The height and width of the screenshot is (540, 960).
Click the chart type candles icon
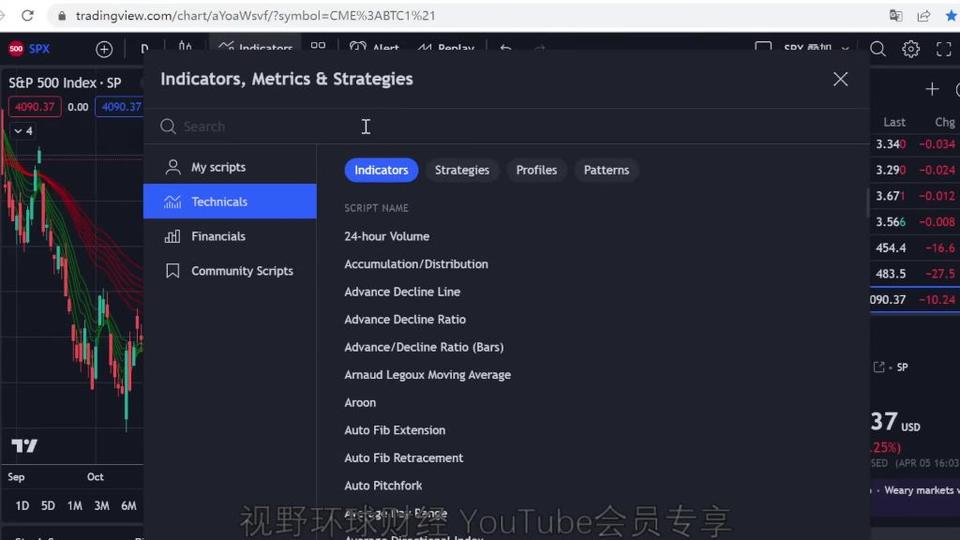coord(185,48)
